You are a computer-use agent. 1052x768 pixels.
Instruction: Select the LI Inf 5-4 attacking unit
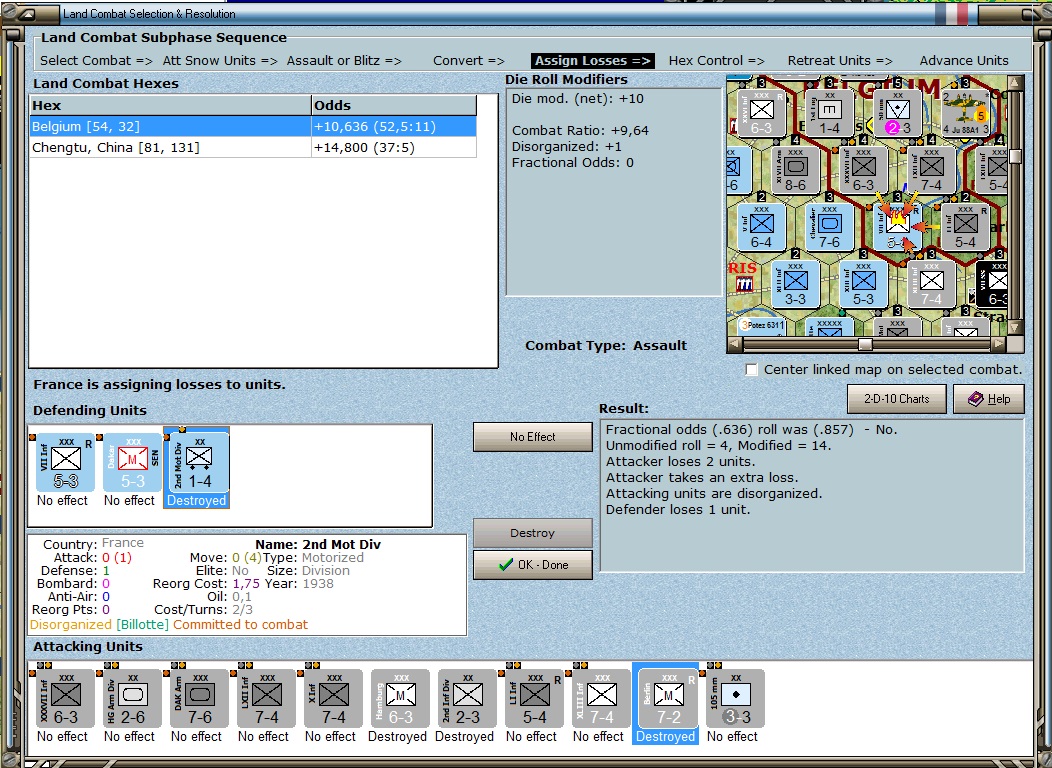[535, 698]
